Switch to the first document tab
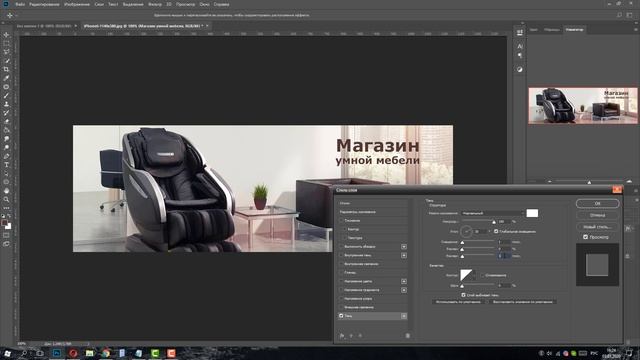640x360 pixels. pyautogui.click(x=46, y=26)
